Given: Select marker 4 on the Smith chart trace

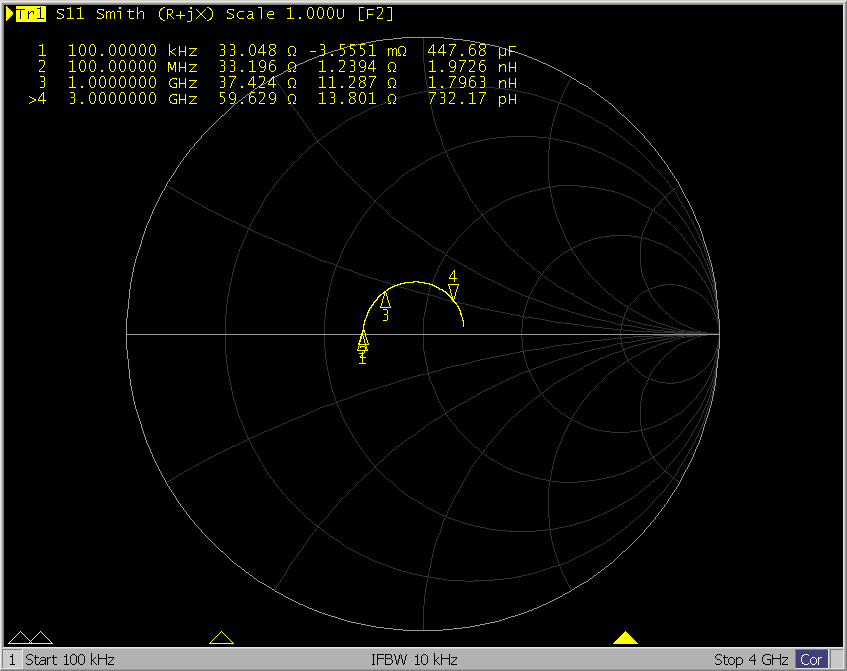Looking at the screenshot, I should 453,291.
